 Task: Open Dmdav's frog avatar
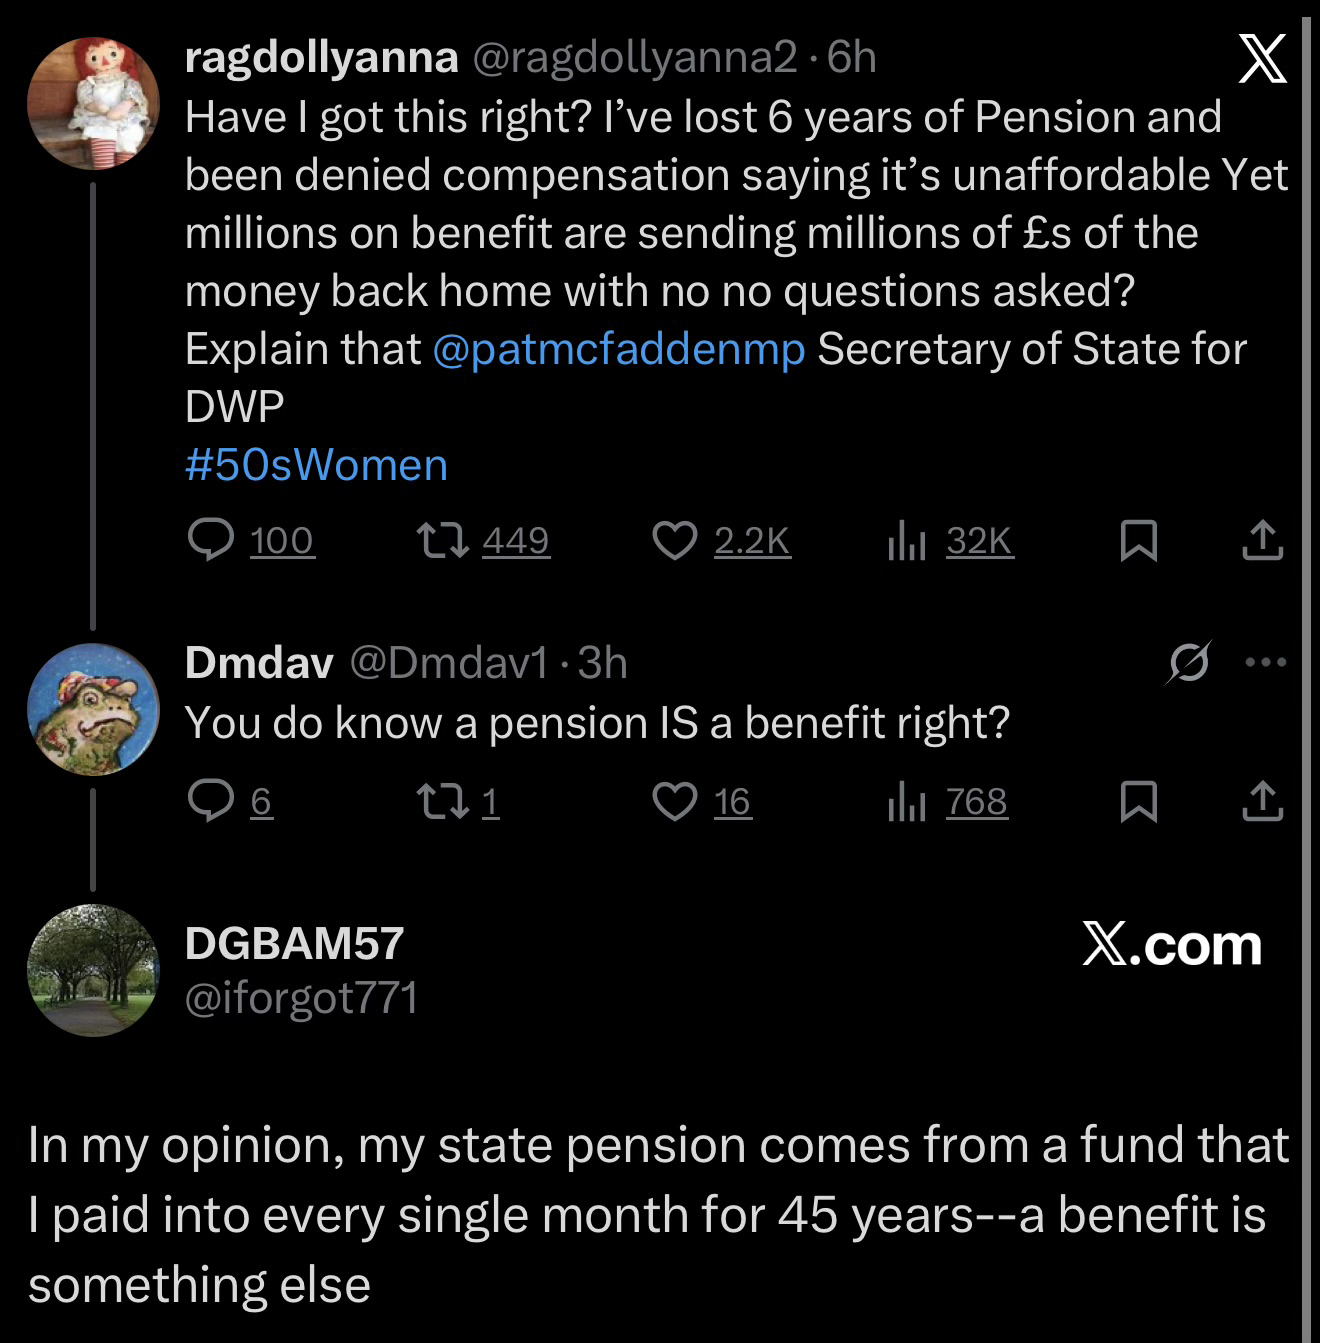click(x=93, y=709)
